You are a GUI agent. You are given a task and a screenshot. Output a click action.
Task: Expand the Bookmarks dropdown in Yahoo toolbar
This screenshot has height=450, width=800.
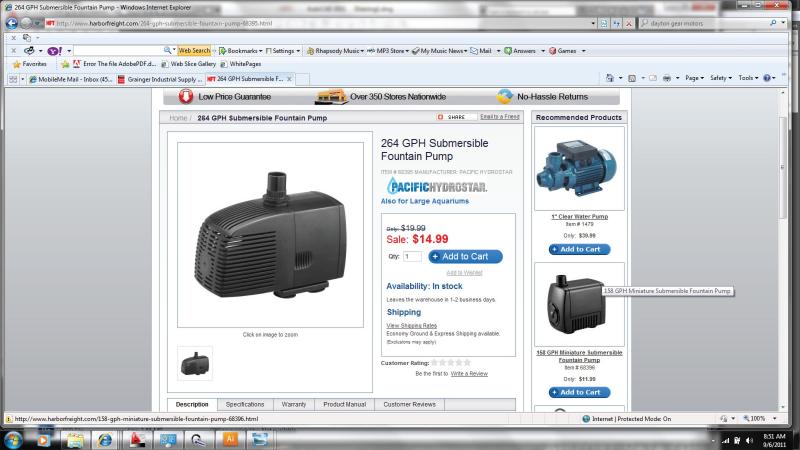click(261, 51)
